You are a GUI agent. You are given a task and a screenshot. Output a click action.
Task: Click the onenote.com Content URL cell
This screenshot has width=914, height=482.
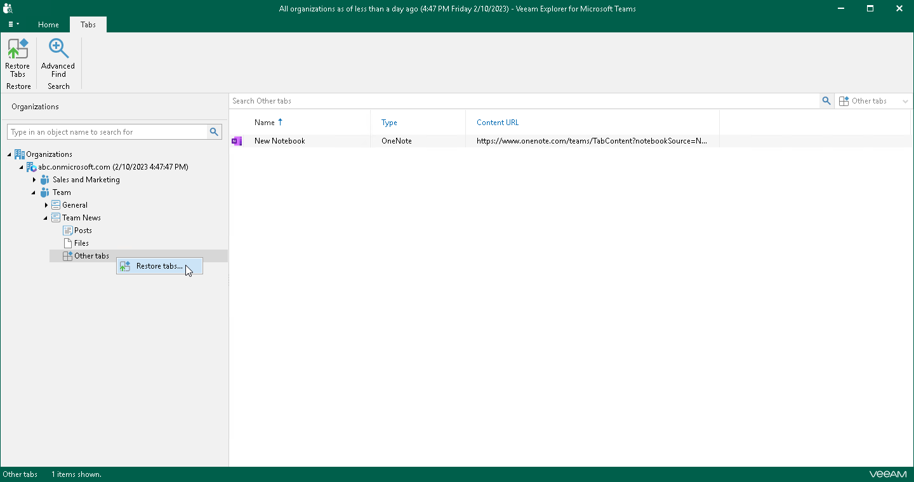[x=592, y=141]
